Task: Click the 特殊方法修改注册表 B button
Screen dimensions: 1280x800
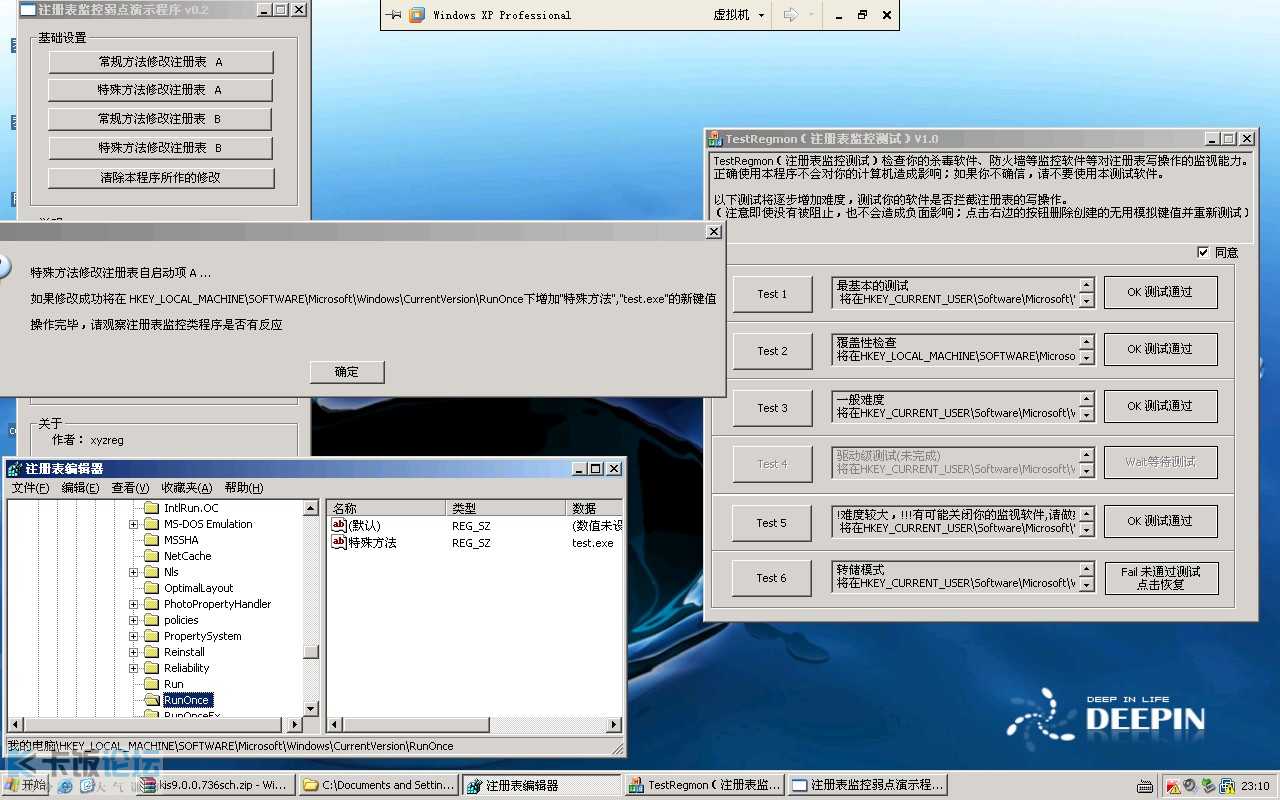Action: click(x=160, y=148)
